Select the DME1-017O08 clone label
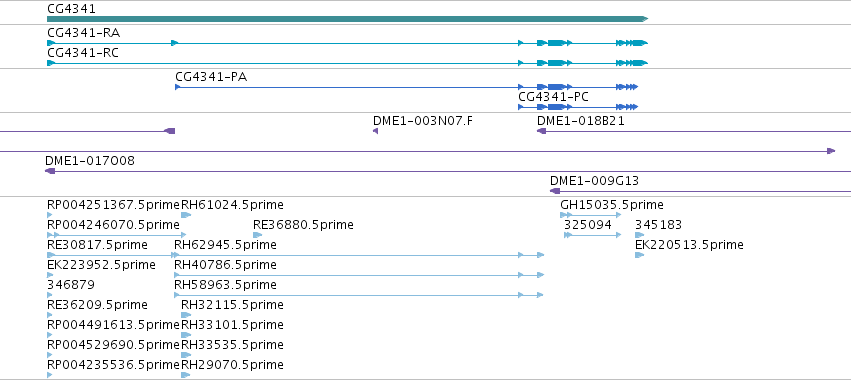 (x=90, y=161)
